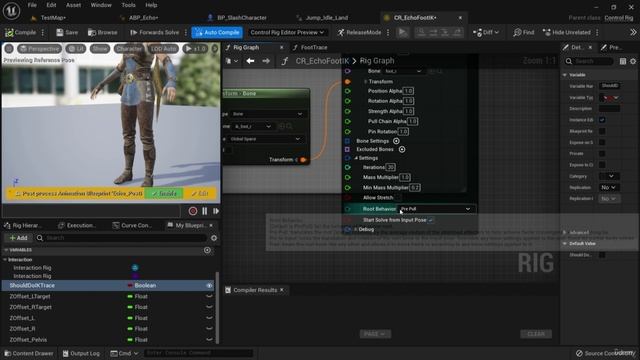Image resolution: width=640 pixels, height=360 pixels.
Task: Toggle Hide Unrelated nodes
Action: (567, 32)
